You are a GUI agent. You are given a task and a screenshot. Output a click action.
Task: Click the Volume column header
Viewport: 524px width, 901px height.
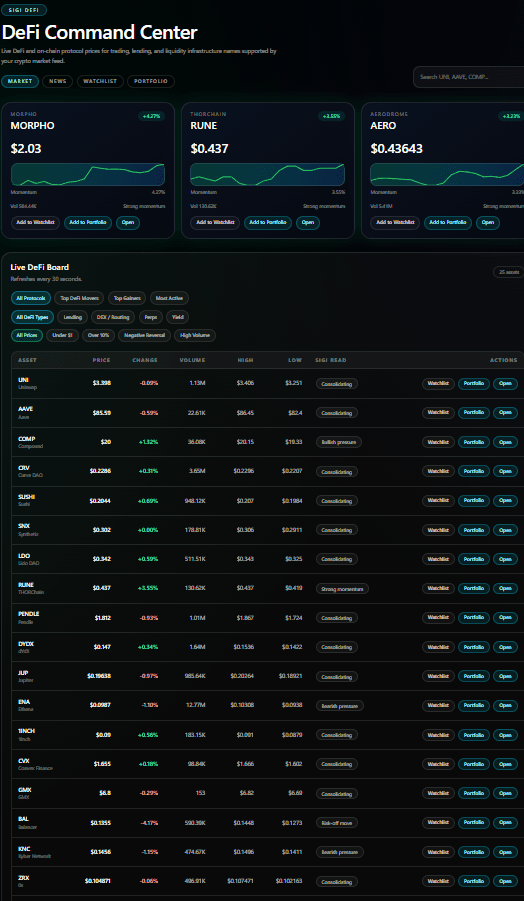click(192, 360)
